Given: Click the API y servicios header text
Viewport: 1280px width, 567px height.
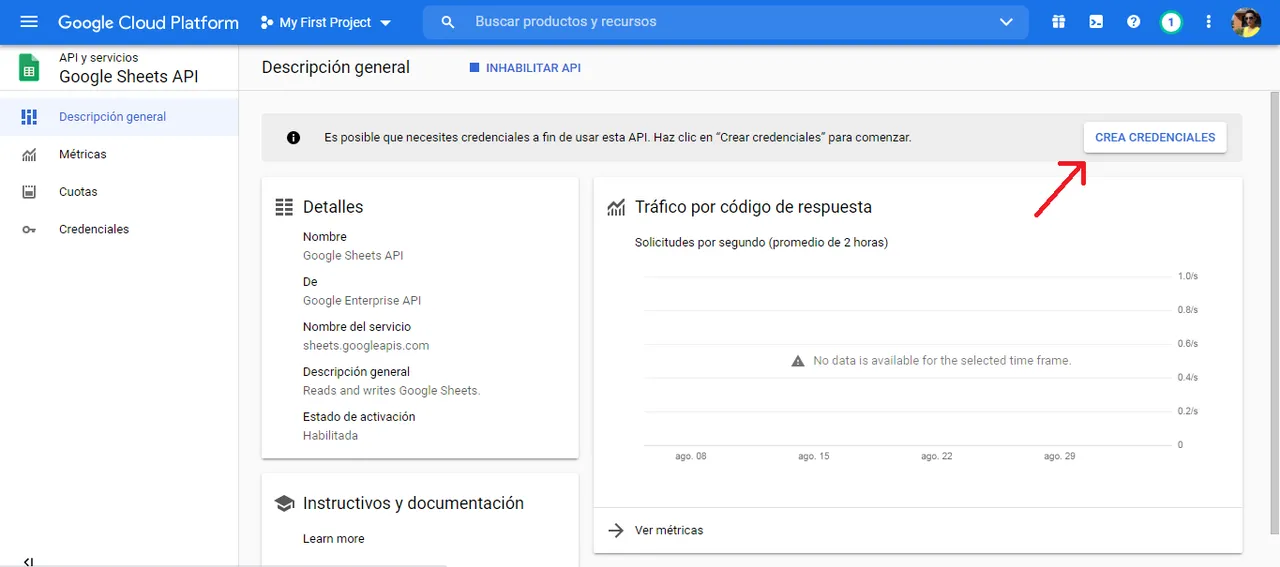Looking at the screenshot, I should pyautogui.click(x=99, y=58).
